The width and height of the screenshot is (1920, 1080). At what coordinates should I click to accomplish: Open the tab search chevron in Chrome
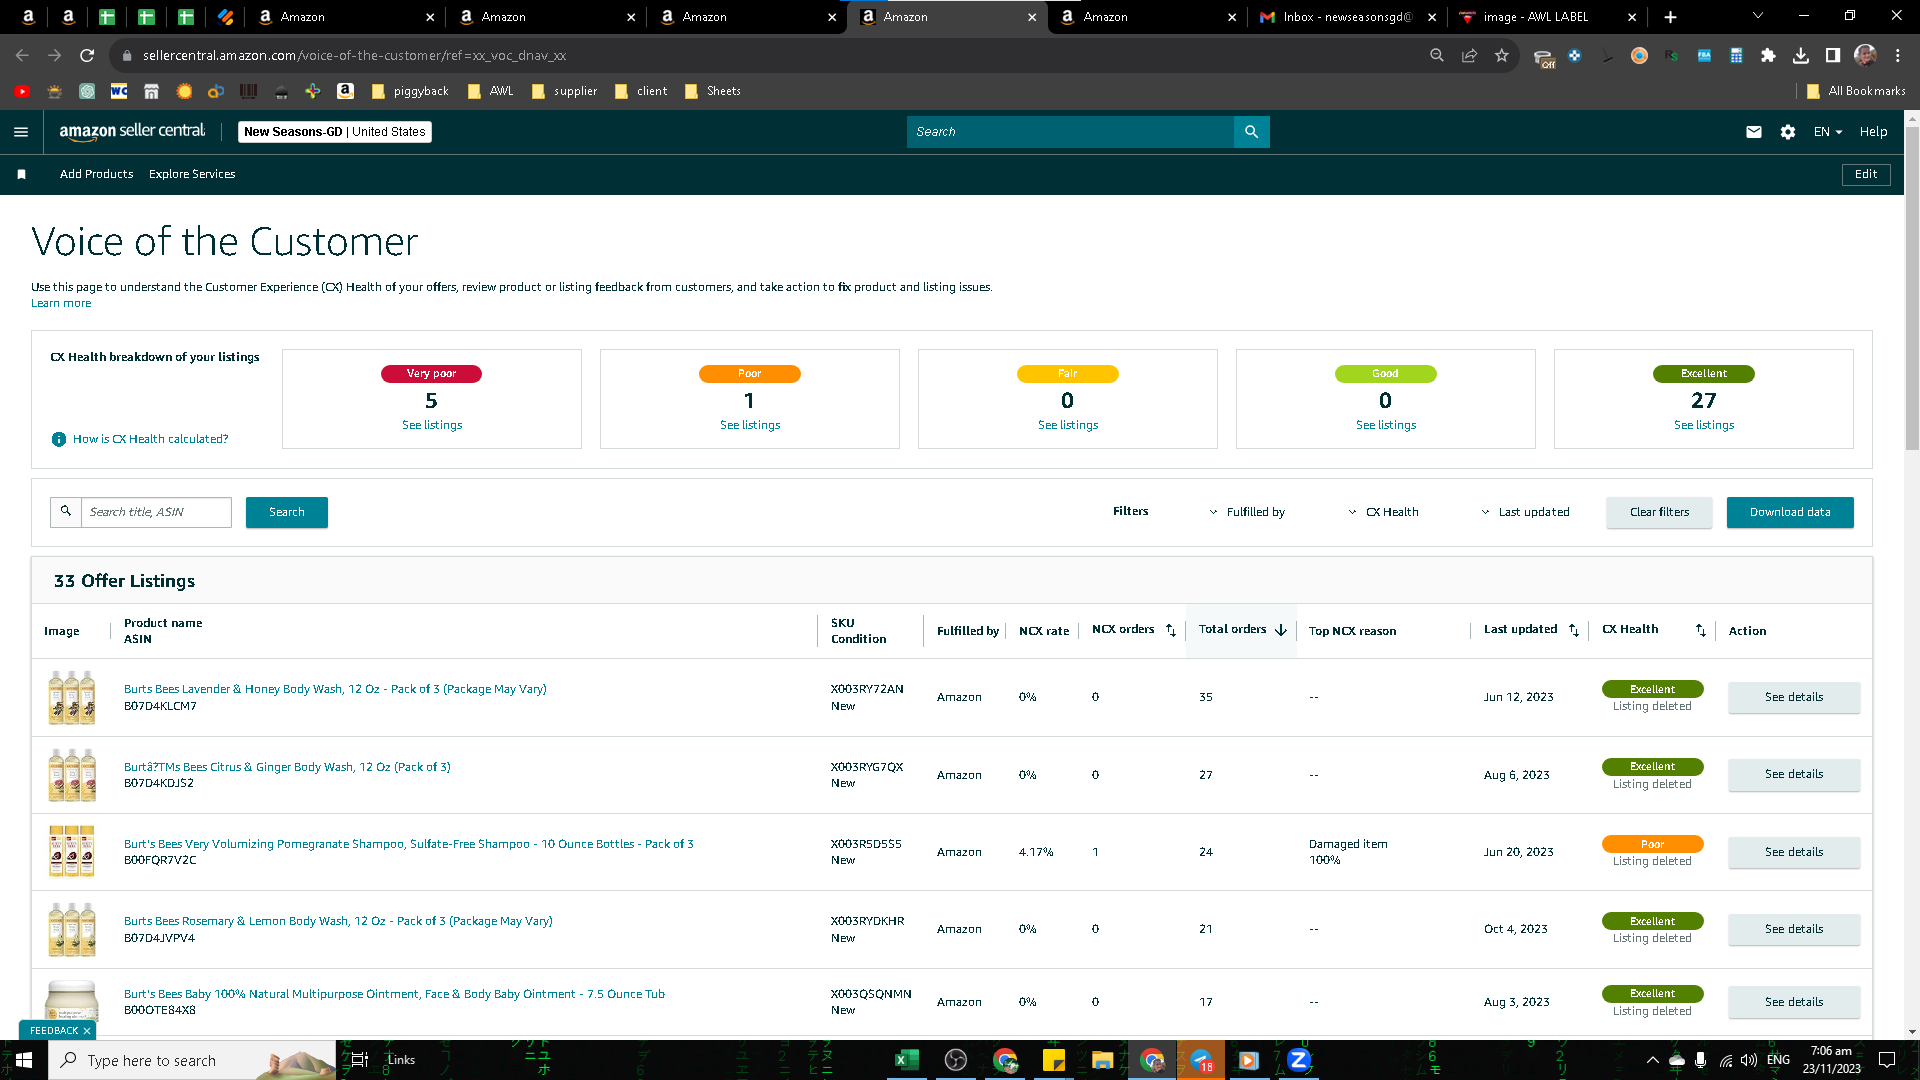click(1757, 16)
